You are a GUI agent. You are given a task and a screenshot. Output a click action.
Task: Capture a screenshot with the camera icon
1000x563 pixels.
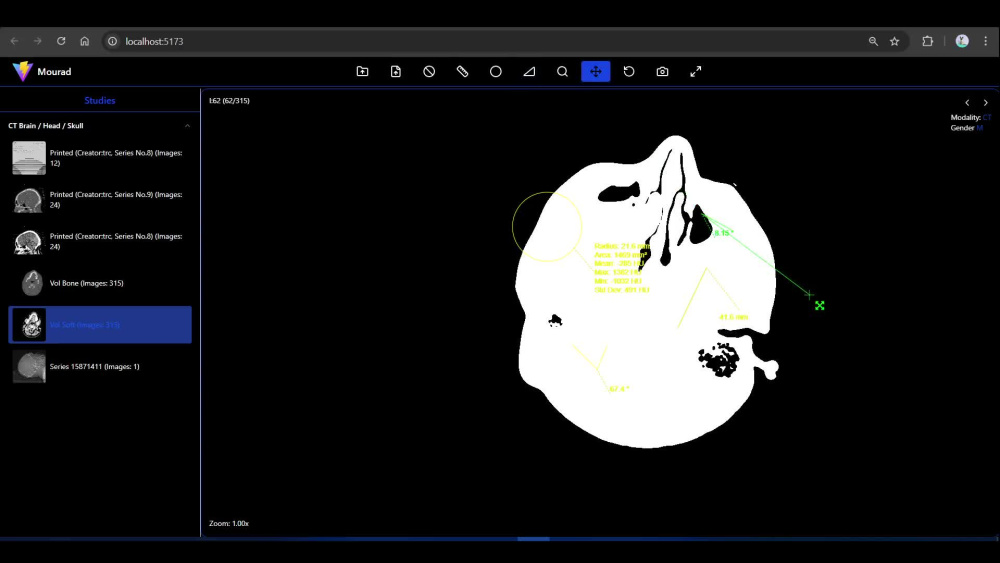663,71
